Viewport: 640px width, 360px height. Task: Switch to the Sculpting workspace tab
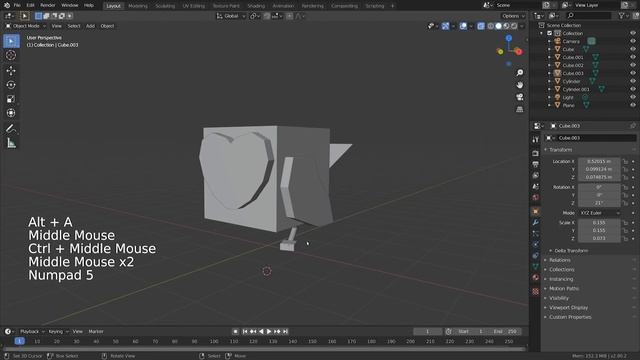tap(165, 6)
